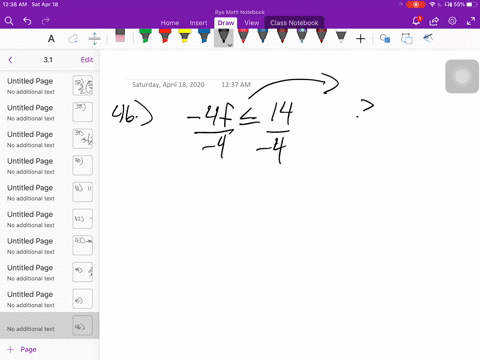Click the redo arrow icon

(x=45, y=21)
